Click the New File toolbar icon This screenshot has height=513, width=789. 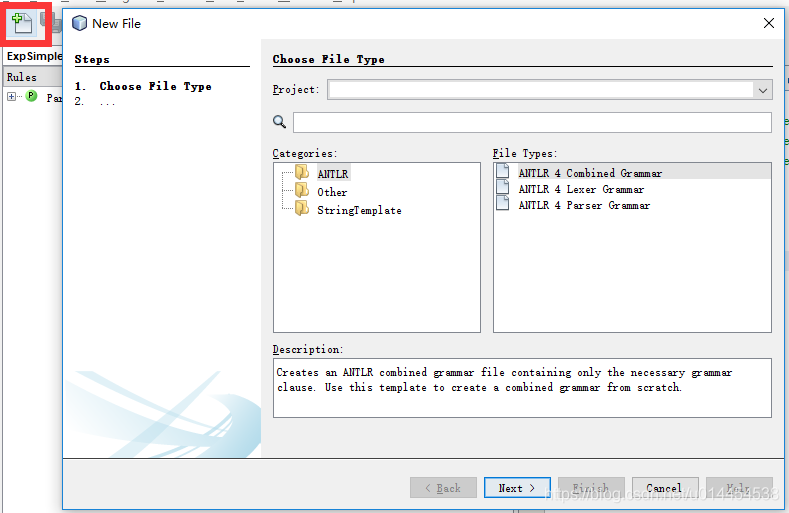(22, 24)
